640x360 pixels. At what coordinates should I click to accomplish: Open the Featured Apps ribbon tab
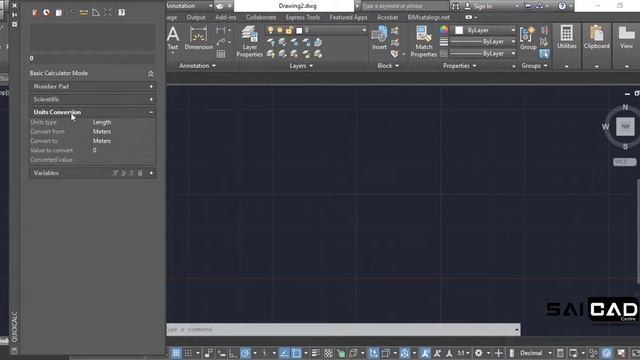(x=348, y=17)
